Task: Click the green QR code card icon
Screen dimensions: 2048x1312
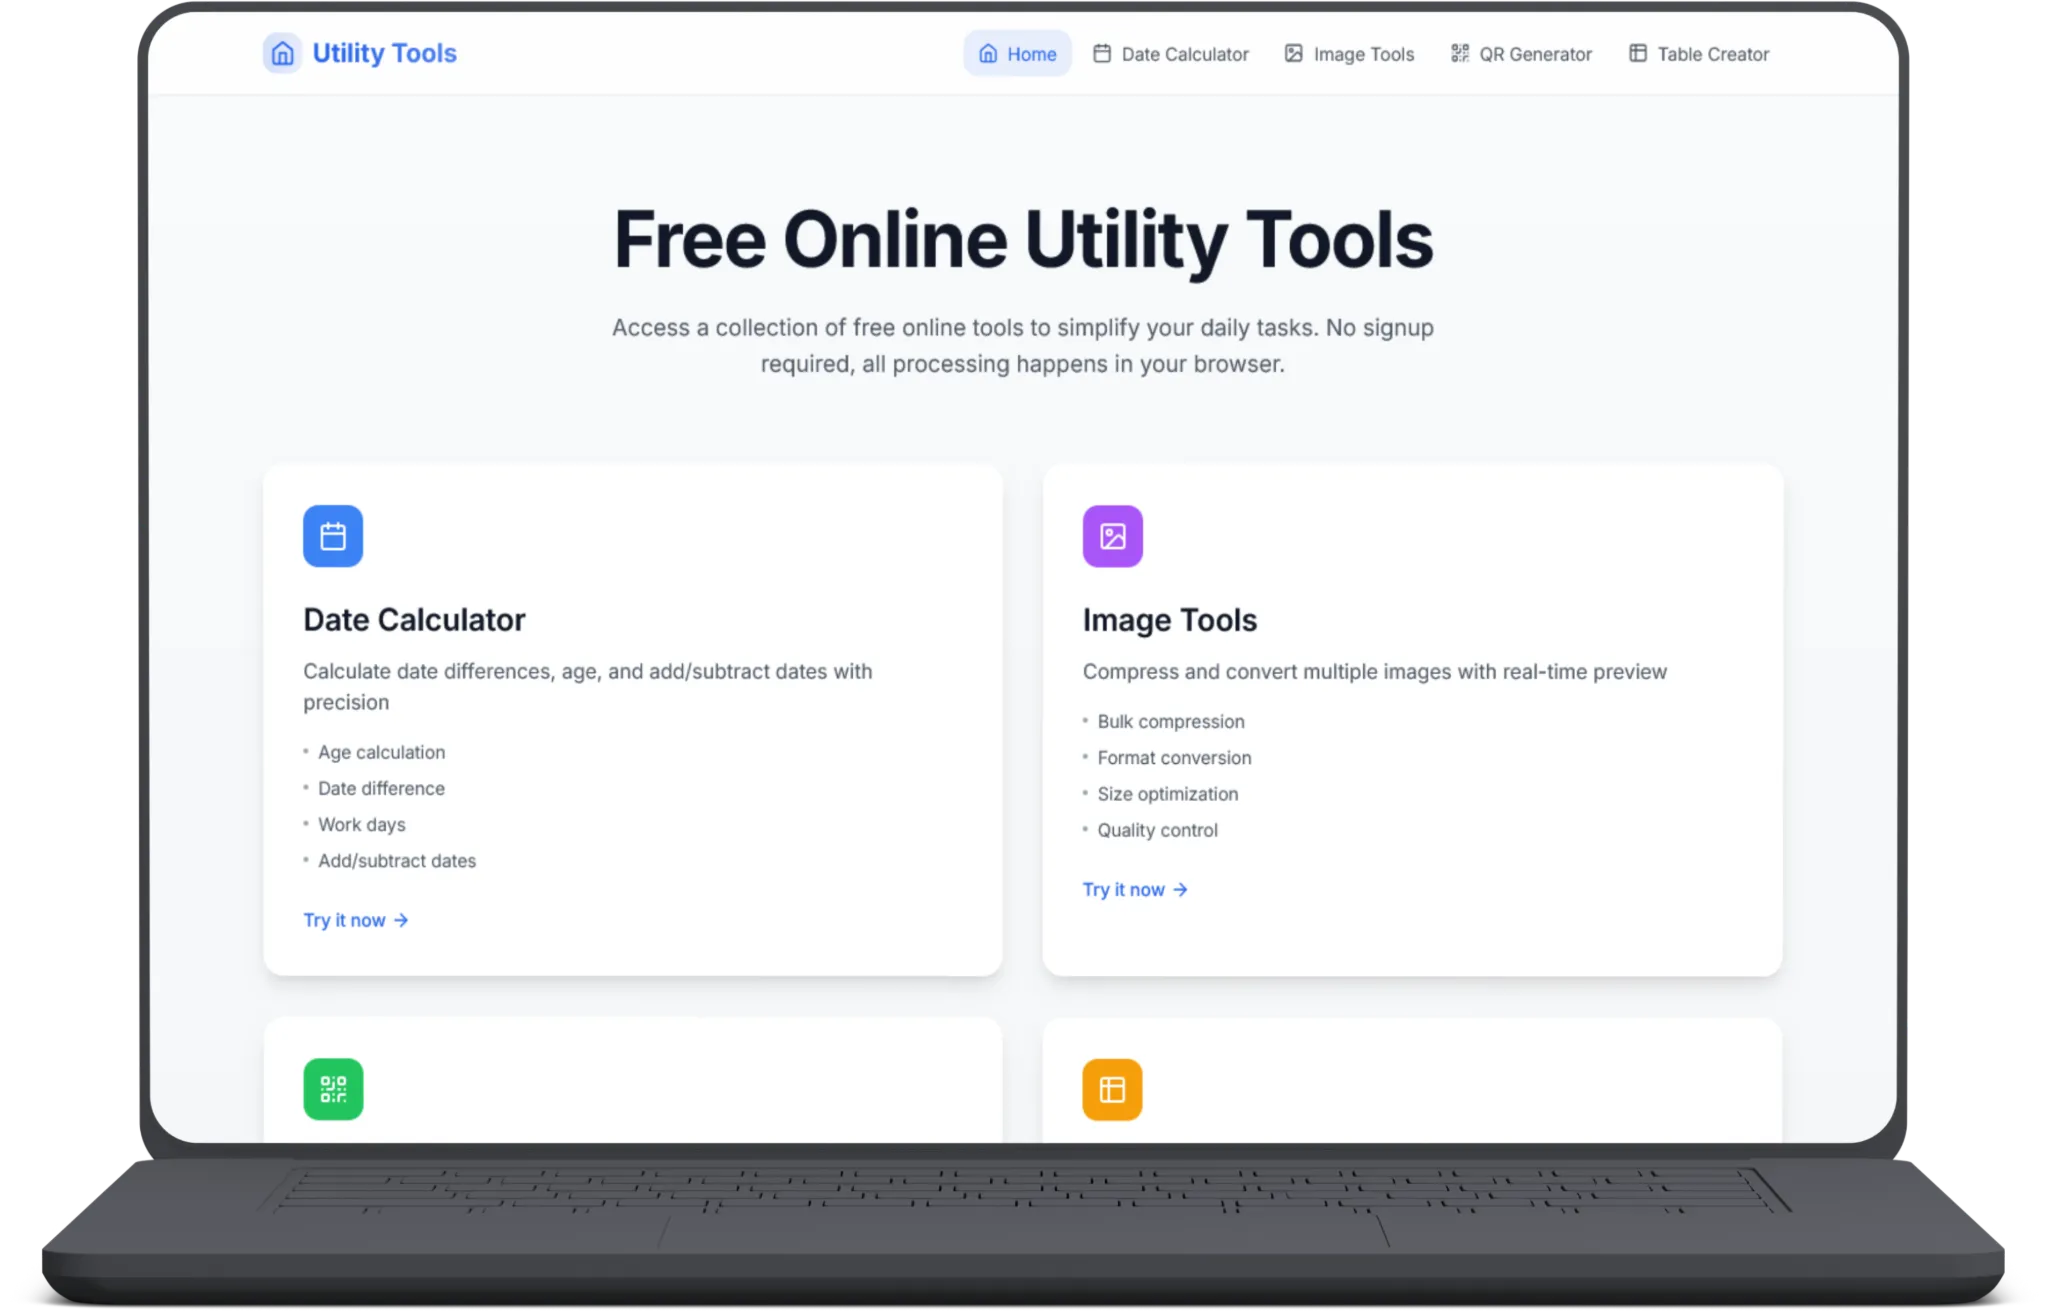Action: click(333, 1089)
